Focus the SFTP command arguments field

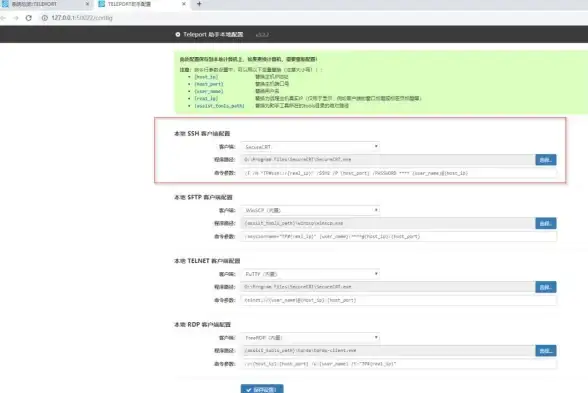(399, 237)
